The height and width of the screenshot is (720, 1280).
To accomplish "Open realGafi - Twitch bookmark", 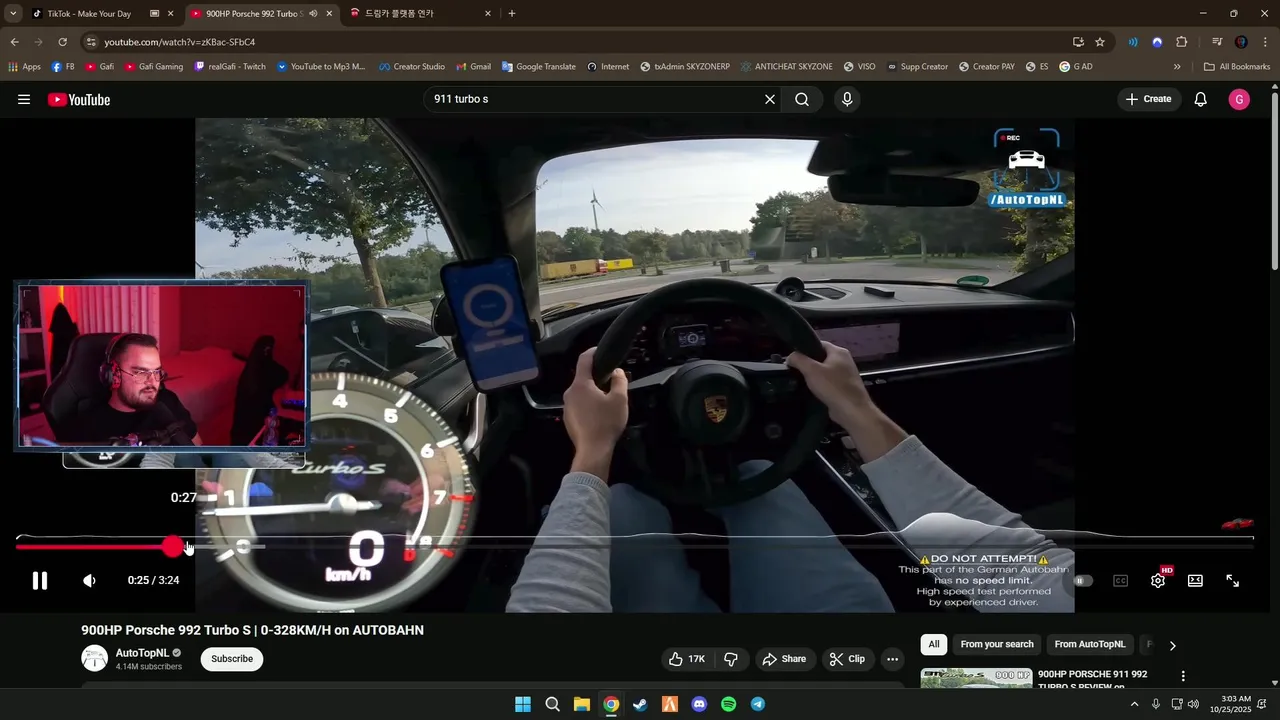I will click(x=230, y=67).
